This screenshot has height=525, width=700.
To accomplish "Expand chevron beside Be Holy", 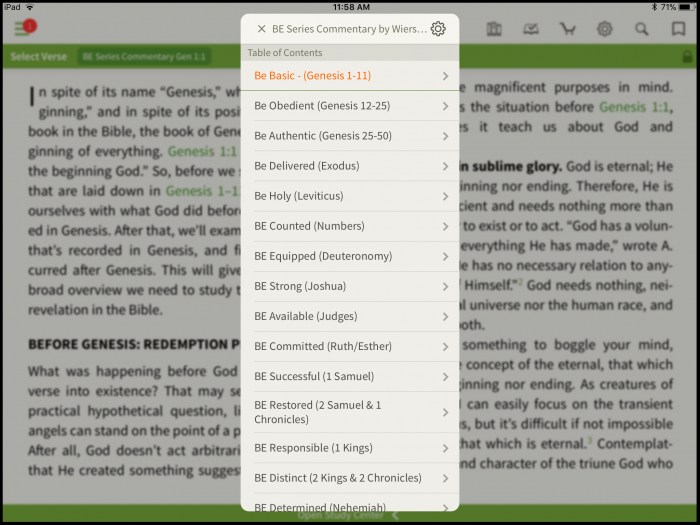I will click(x=446, y=196).
